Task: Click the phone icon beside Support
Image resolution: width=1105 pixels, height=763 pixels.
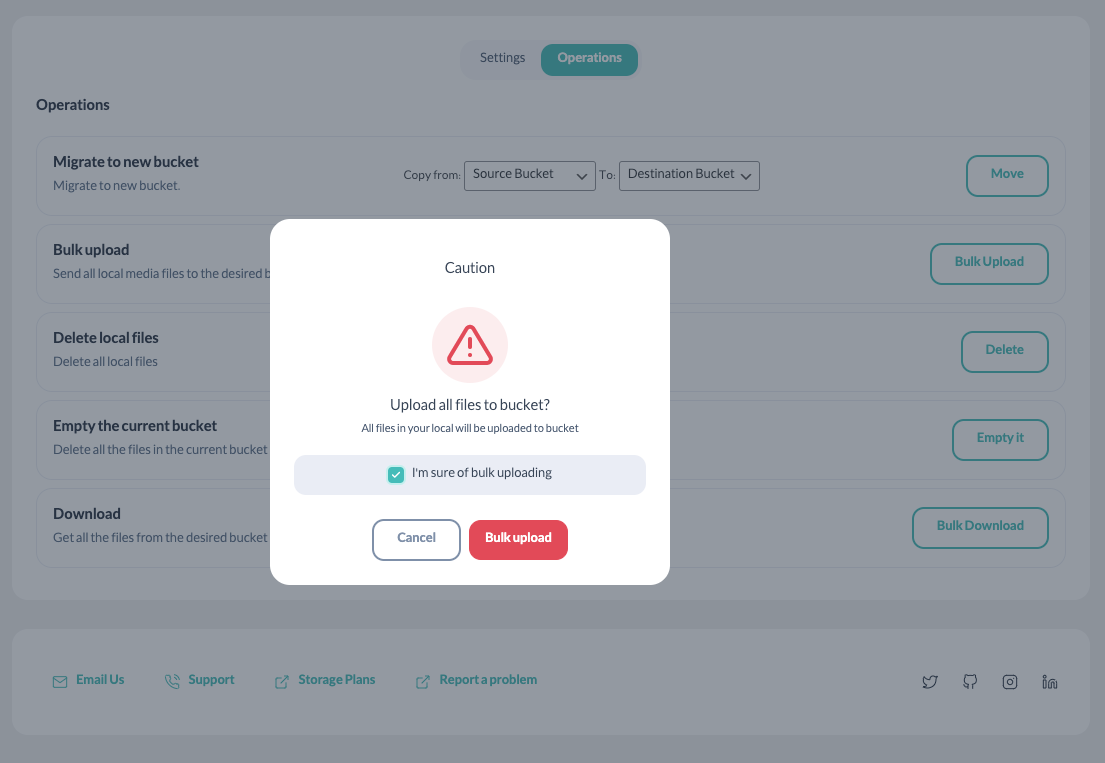Action: pos(172,681)
